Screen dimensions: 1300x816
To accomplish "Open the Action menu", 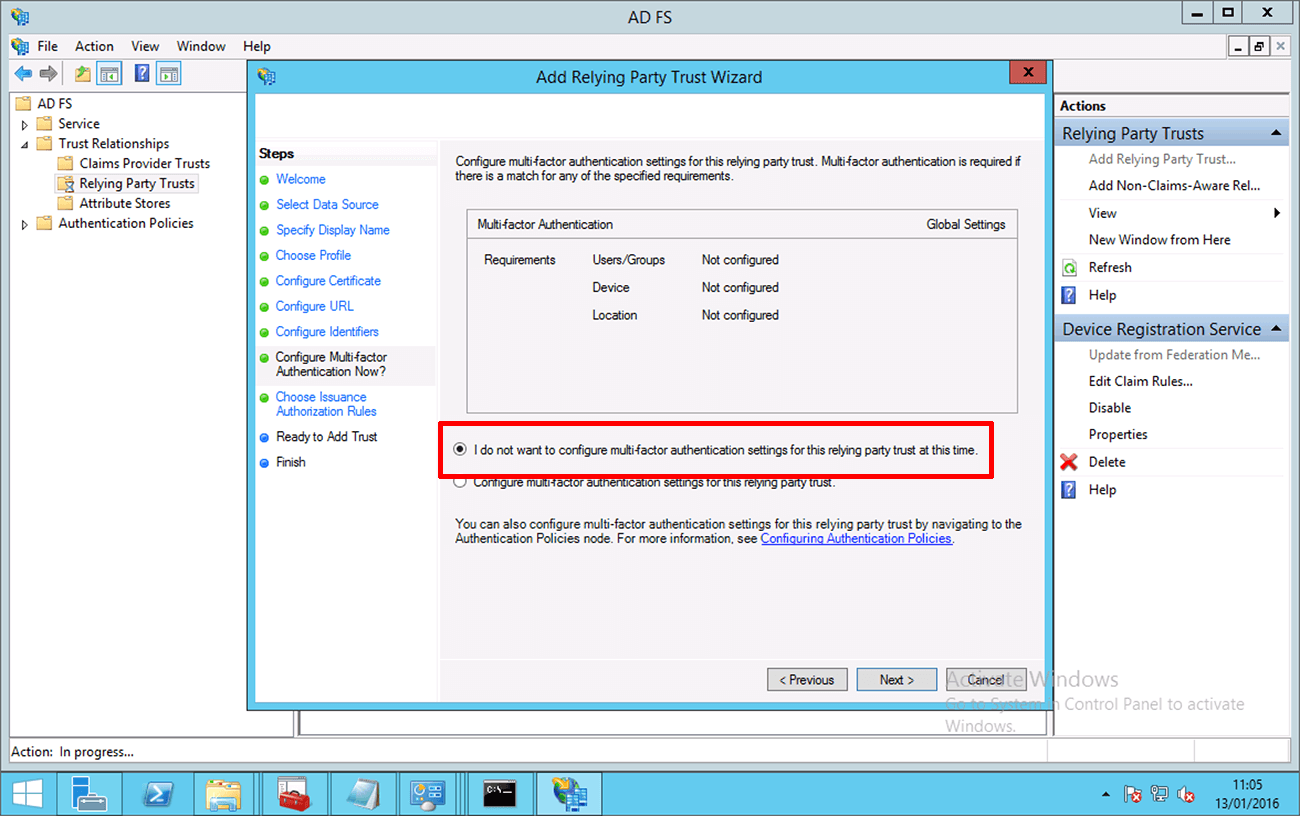I will point(94,46).
